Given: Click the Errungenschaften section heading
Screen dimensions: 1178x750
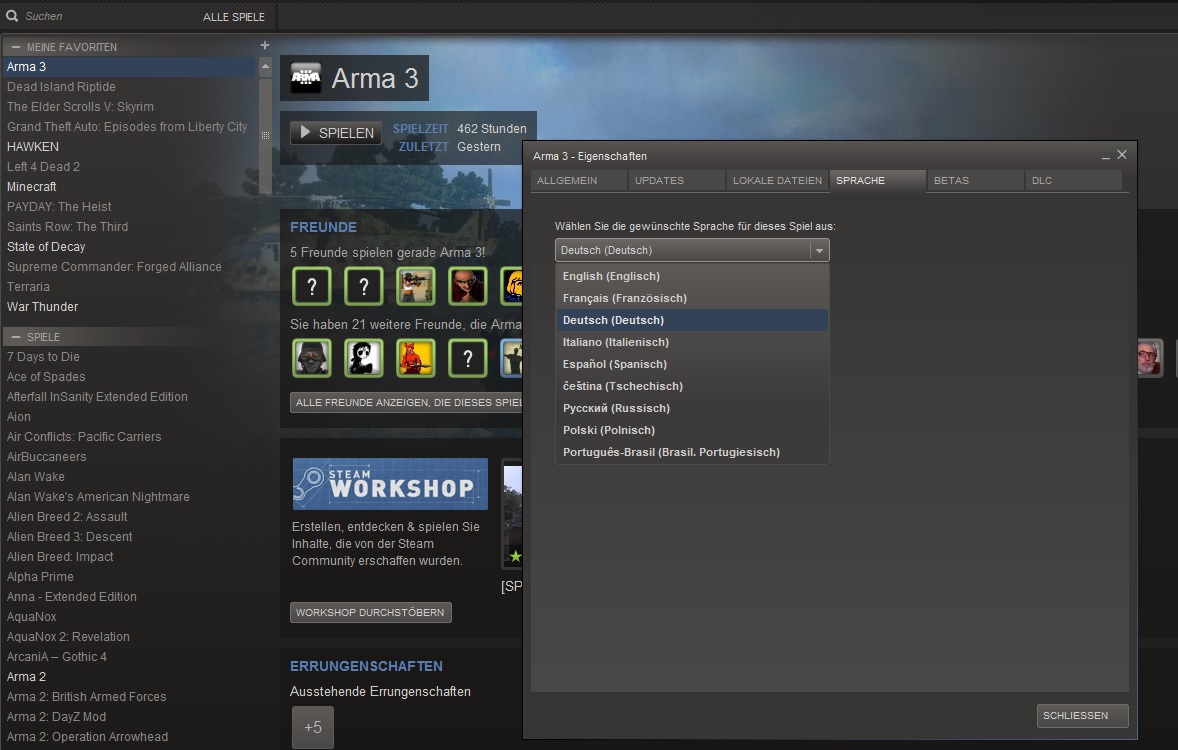Looking at the screenshot, I should [366, 666].
